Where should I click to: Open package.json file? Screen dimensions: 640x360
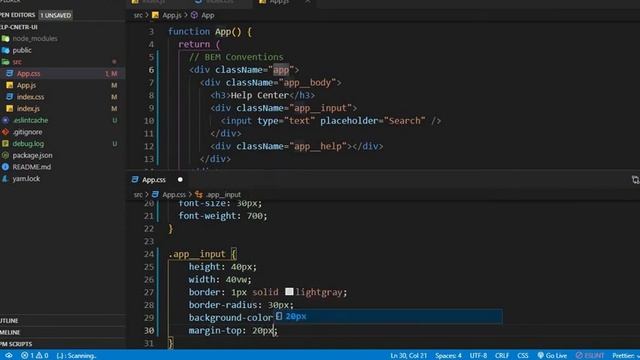[x=32, y=155]
